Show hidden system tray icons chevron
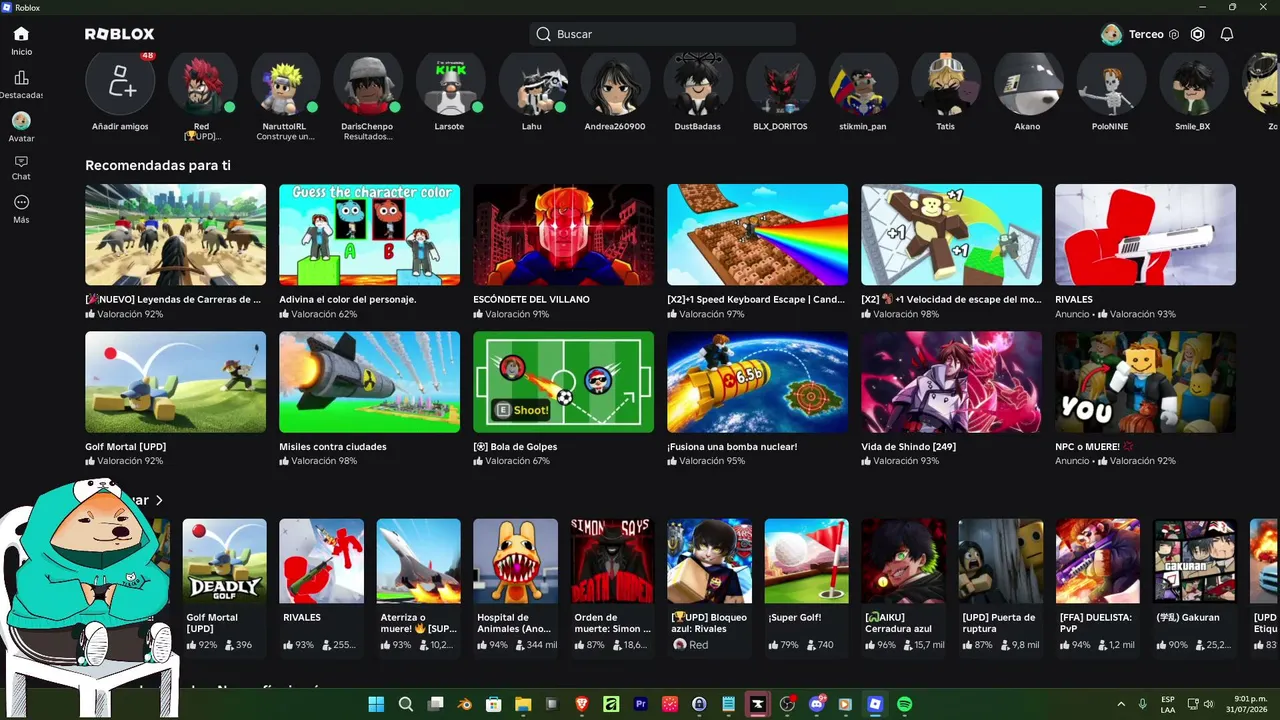Image resolution: width=1280 pixels, height=720 pixels. 1120,704
